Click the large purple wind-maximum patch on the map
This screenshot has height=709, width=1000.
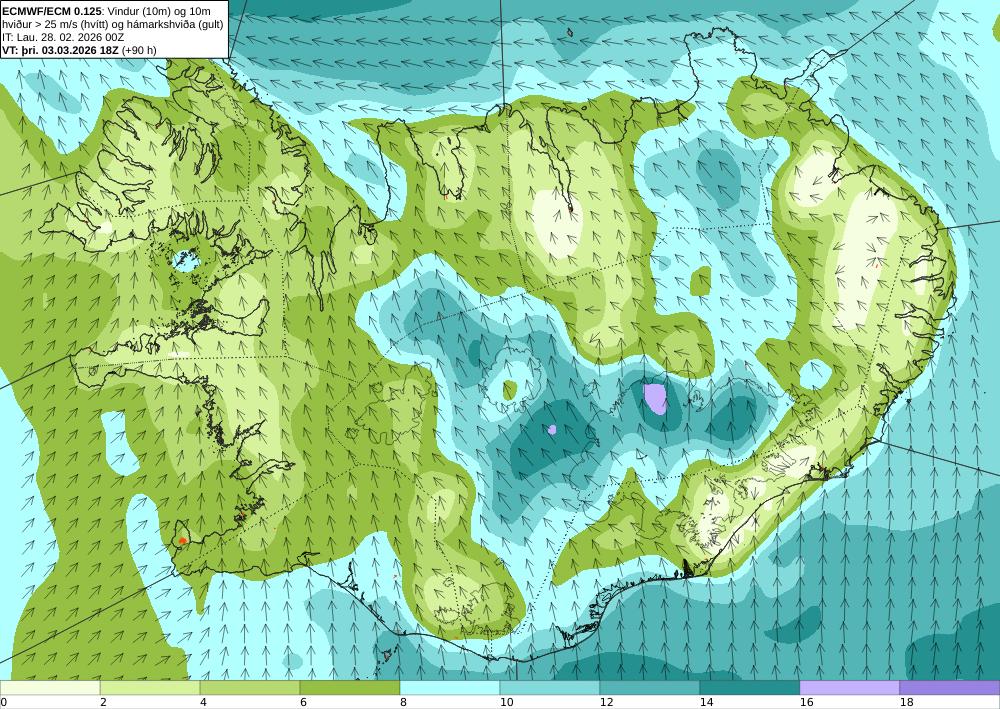tap(655, 398)
